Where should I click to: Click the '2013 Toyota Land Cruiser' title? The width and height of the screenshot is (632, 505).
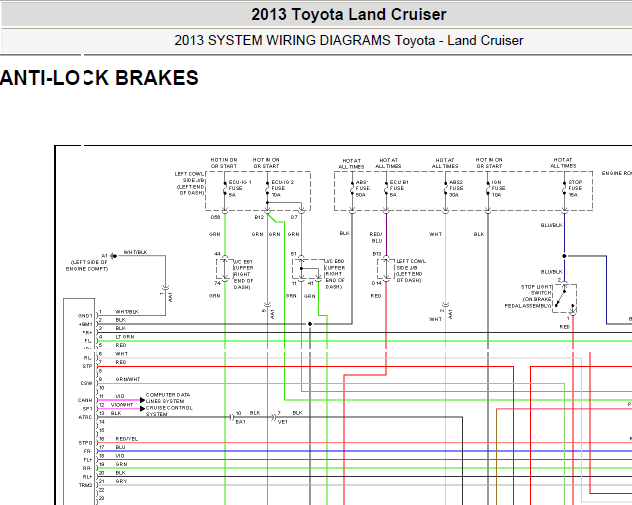349,15
